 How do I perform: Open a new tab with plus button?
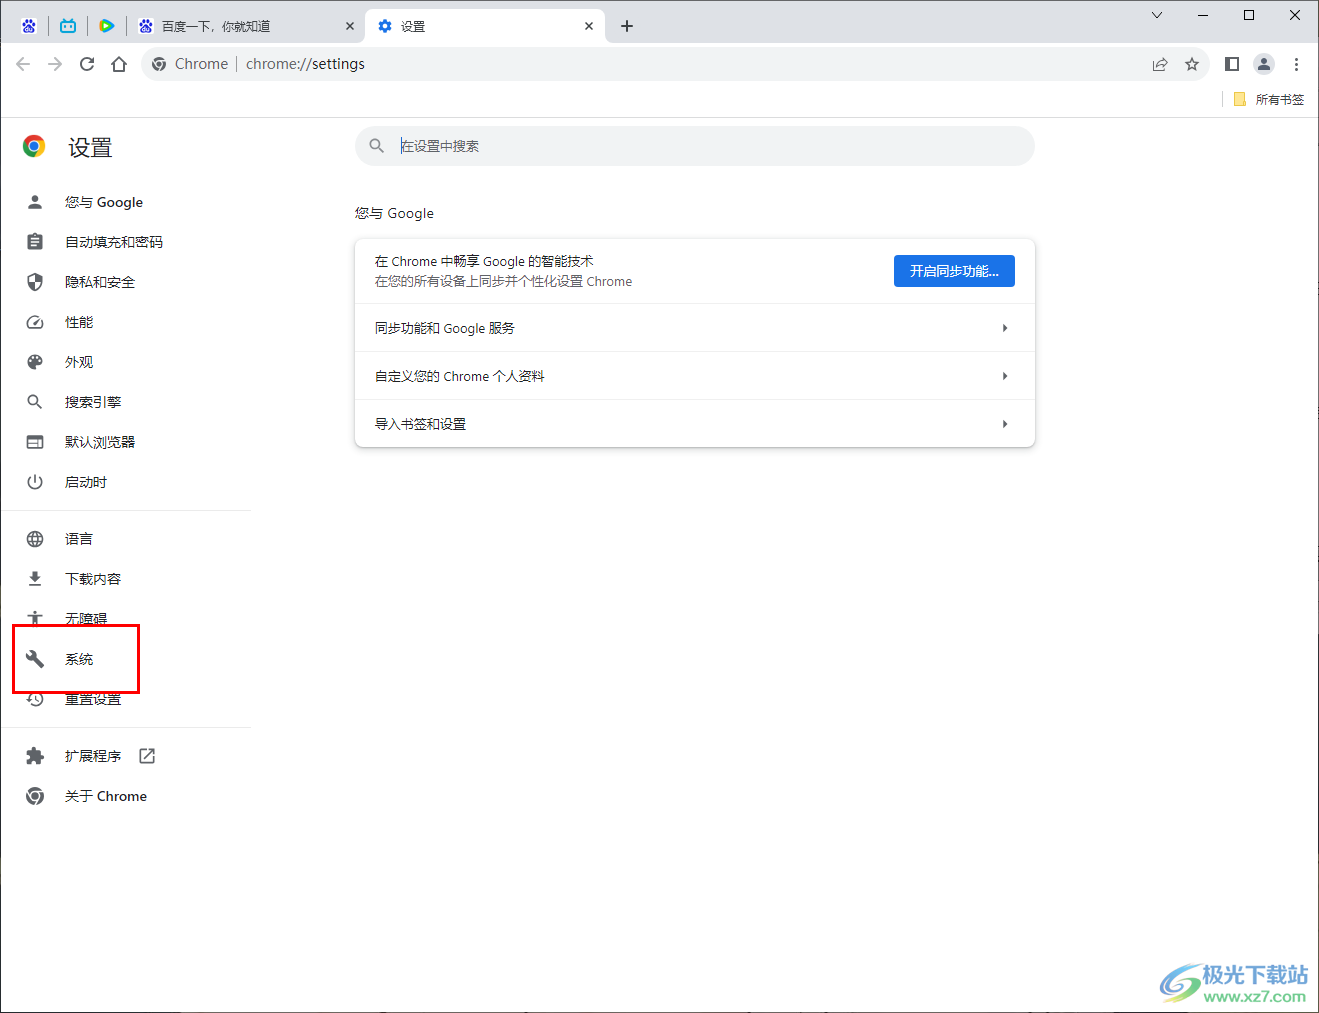pyautogui.click(x=627, y=26)
